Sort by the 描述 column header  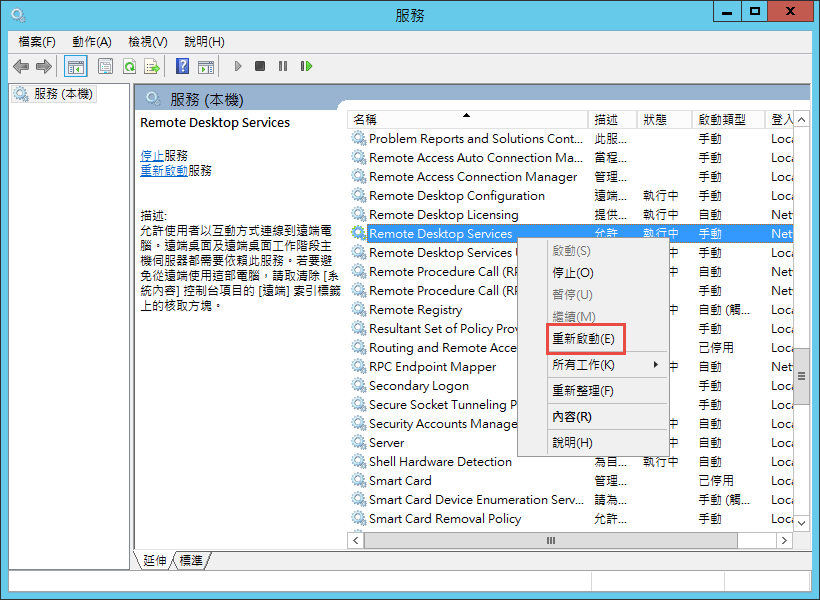click(612, 119)
